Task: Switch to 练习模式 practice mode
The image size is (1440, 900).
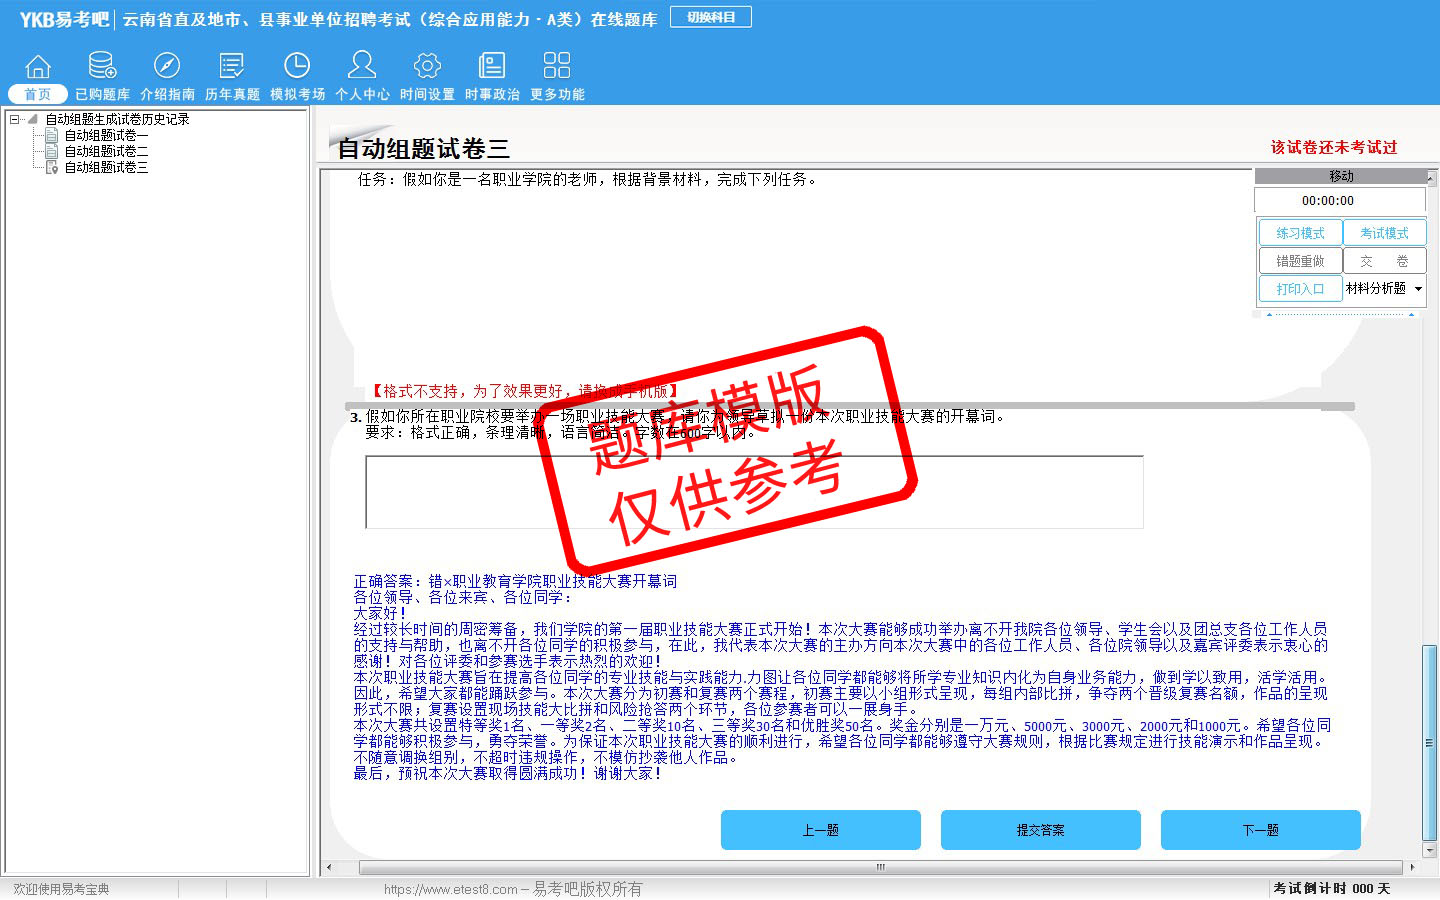Action: (1300, 233)
